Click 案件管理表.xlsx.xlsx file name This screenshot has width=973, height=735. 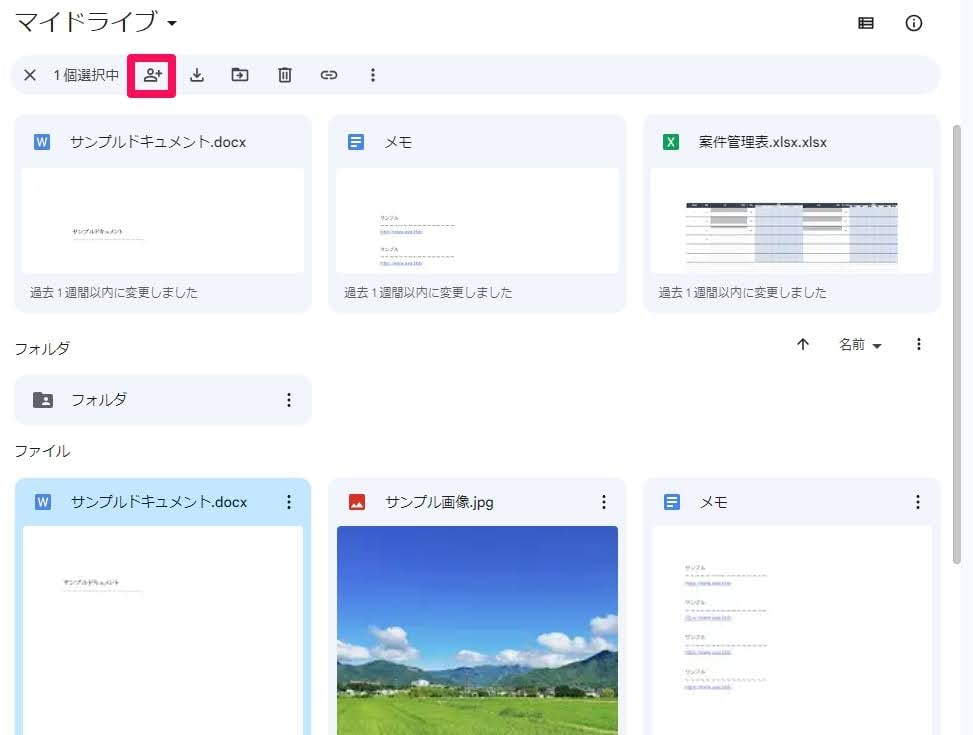tap(763, 142)
